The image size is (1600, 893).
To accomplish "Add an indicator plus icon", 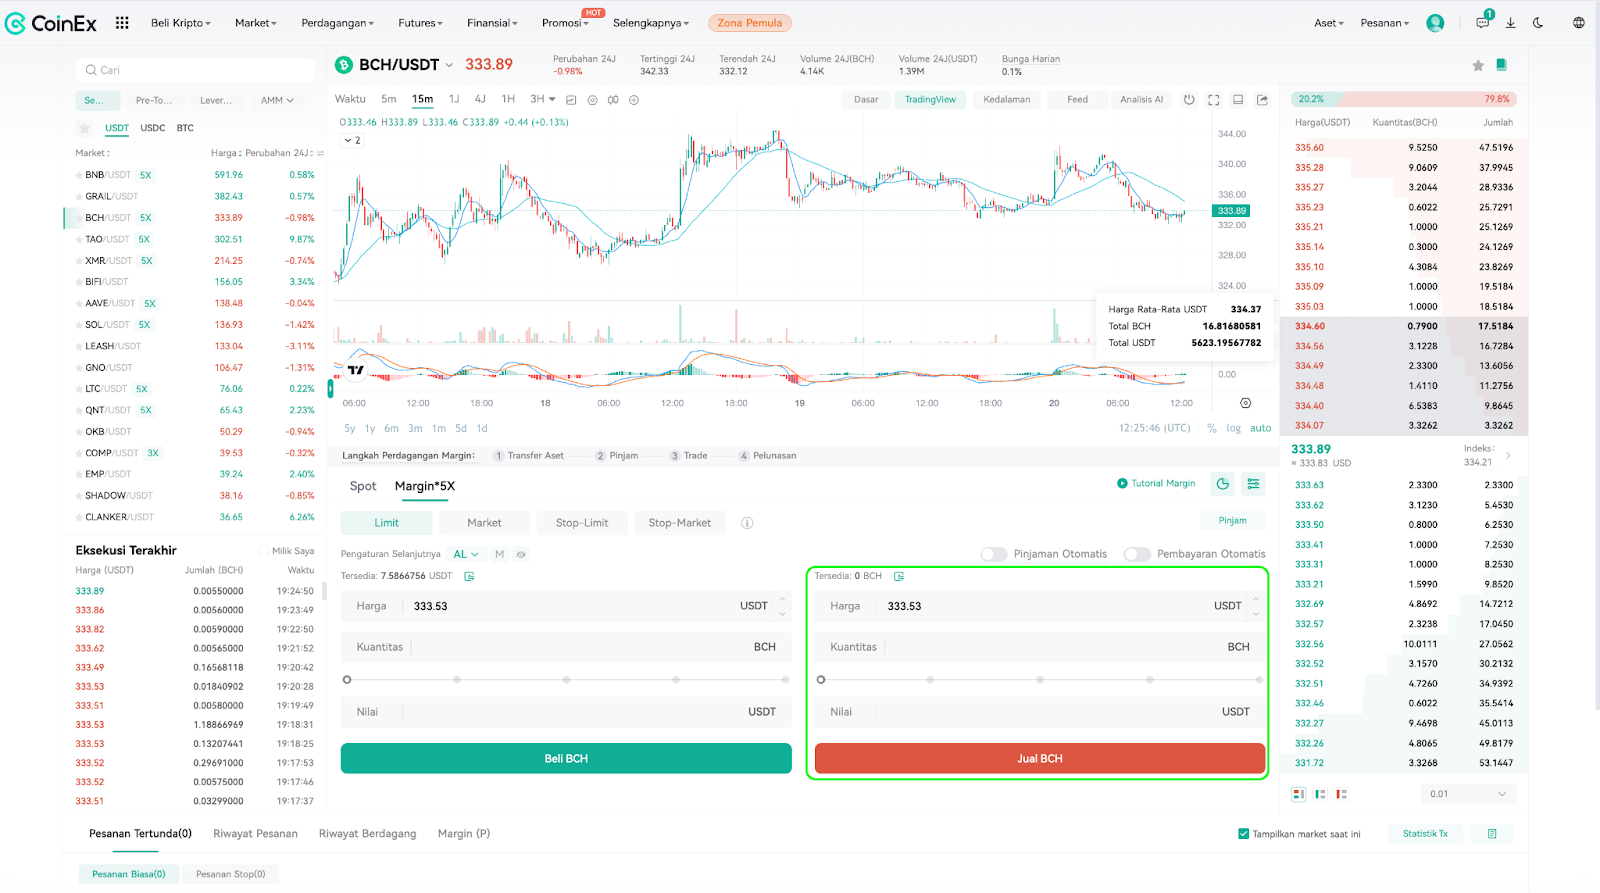I will tap(634, 100).
